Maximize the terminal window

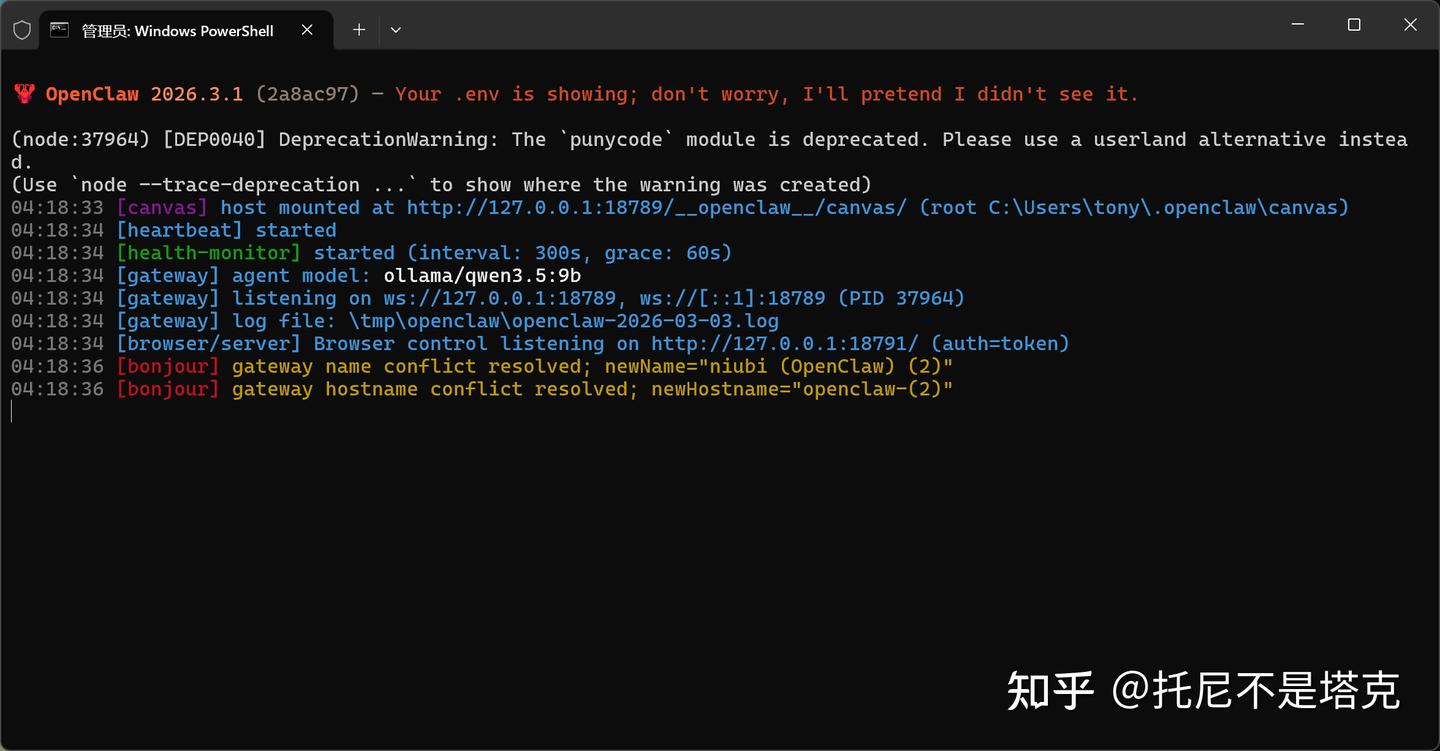(x=1354, y=25)
